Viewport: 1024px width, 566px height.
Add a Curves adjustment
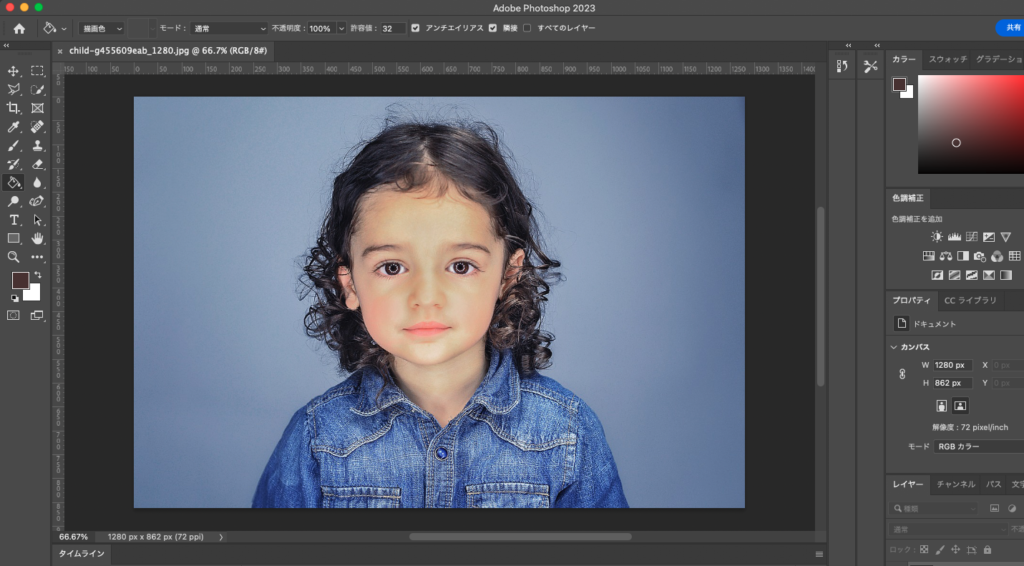coord(972,237)
